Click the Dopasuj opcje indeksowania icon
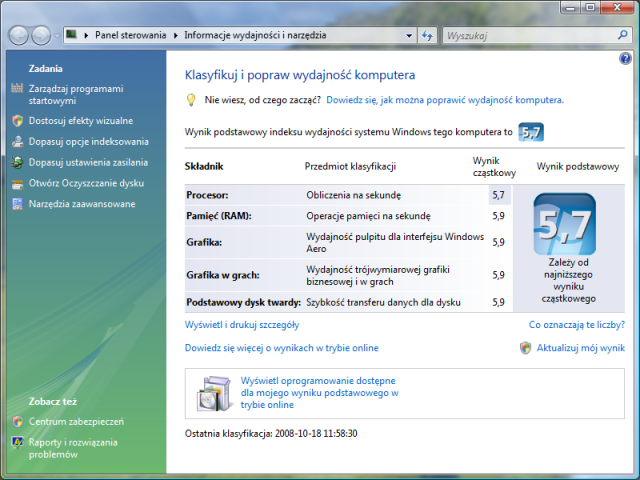Image resolution: width=640 pixels, height=480 pixels. (x=17, y=142)
